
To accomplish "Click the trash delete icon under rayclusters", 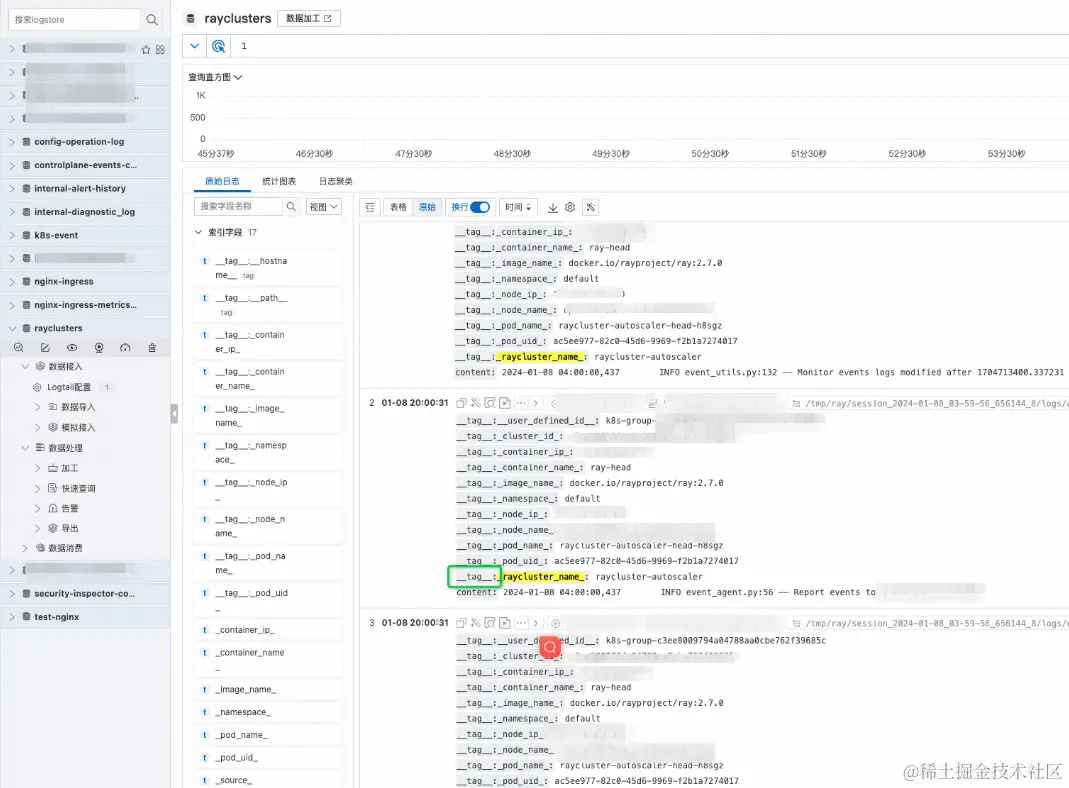I will (x=152, y=348).
